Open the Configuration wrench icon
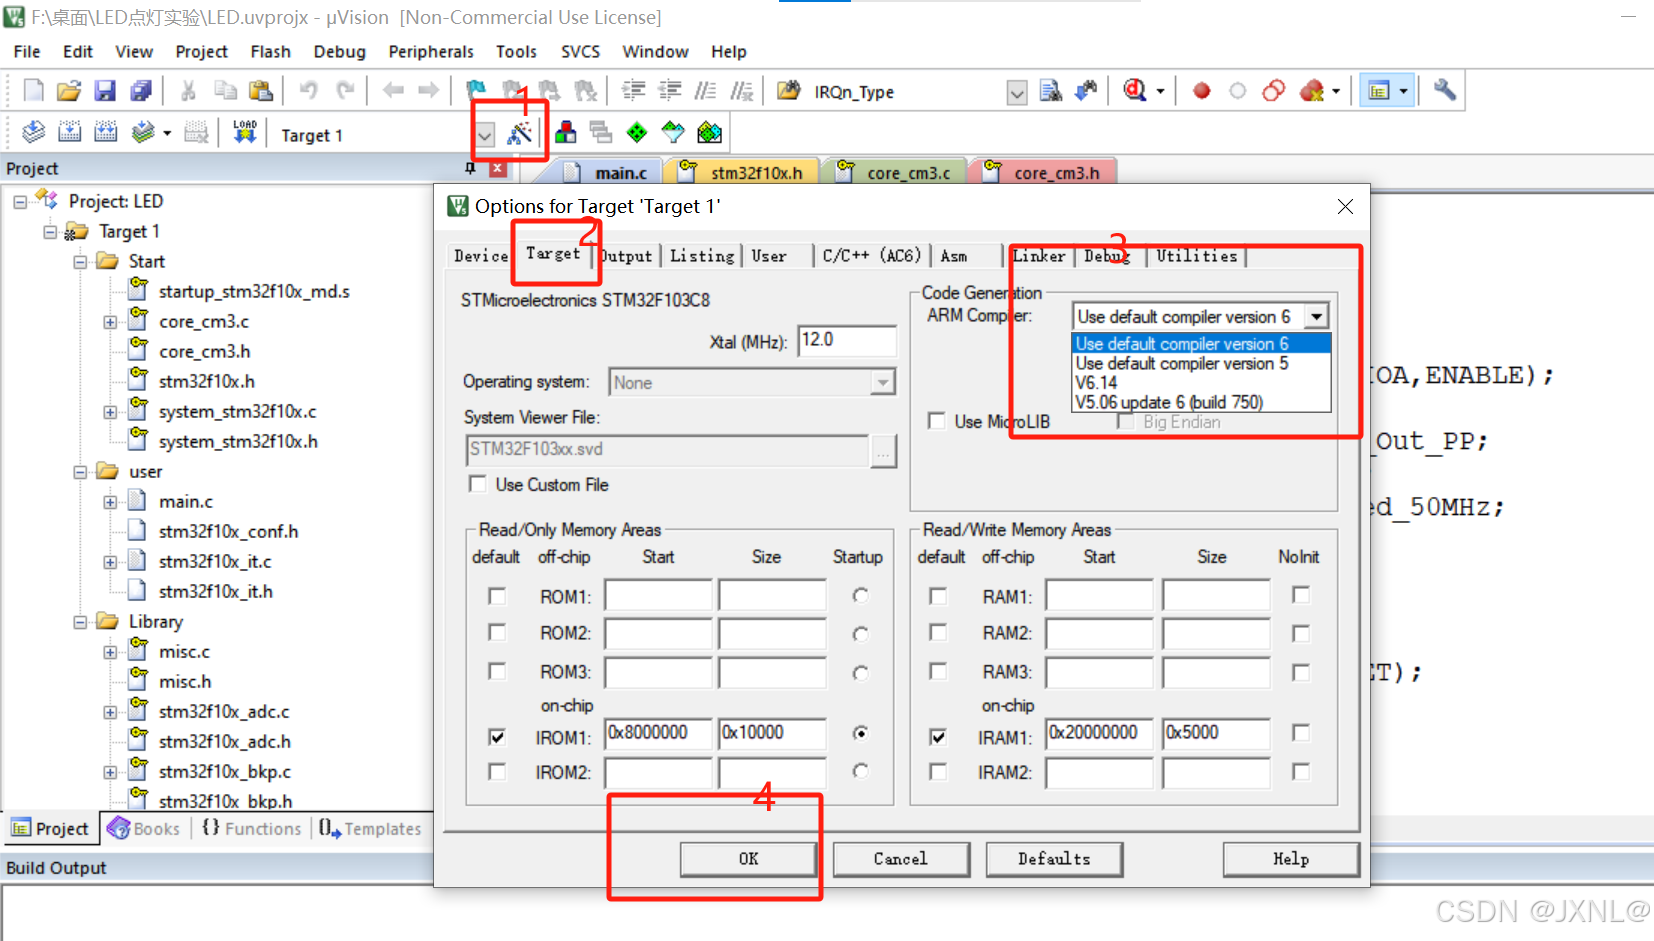This screenshot has height=941, width=1654. 1444,90
